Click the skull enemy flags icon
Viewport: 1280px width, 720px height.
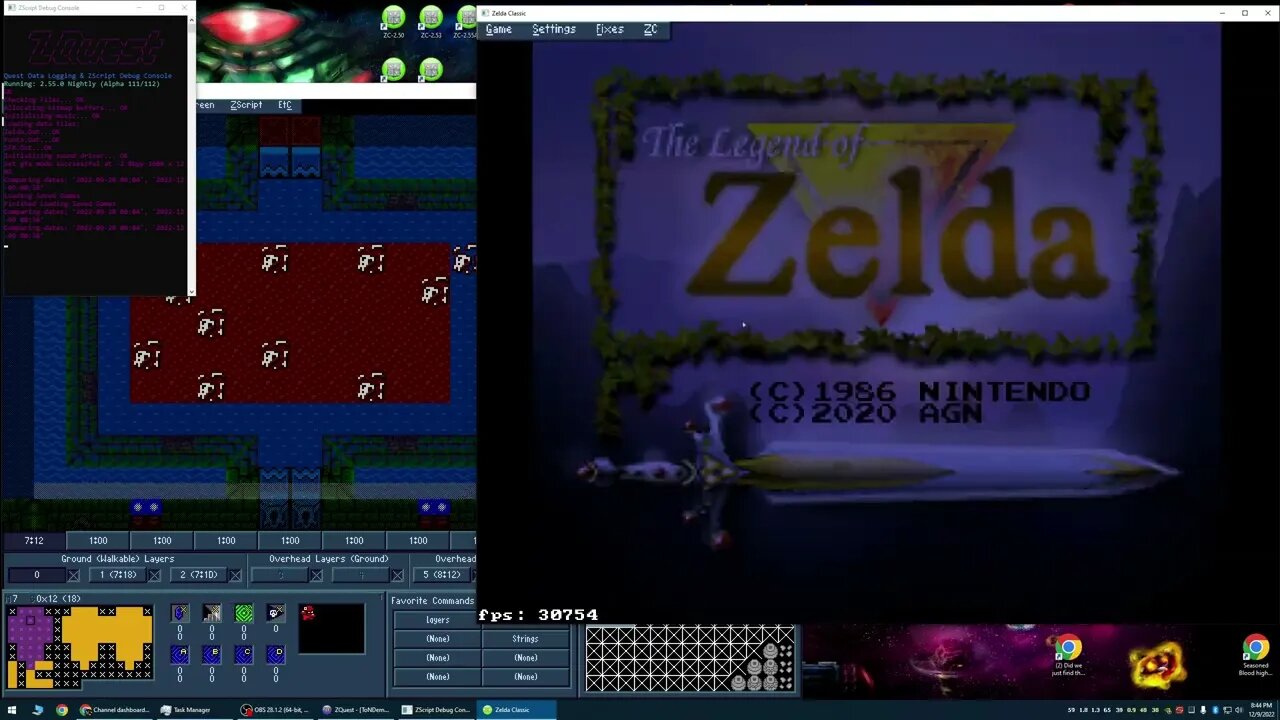(x=276, y=613)
